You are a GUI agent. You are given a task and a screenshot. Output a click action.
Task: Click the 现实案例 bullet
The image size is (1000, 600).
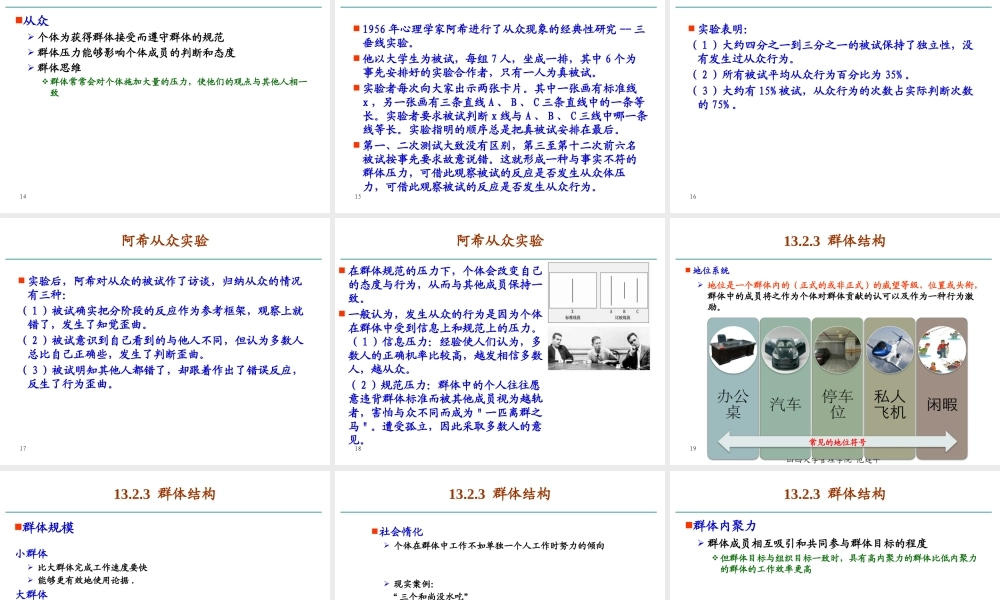coord(413,583)
